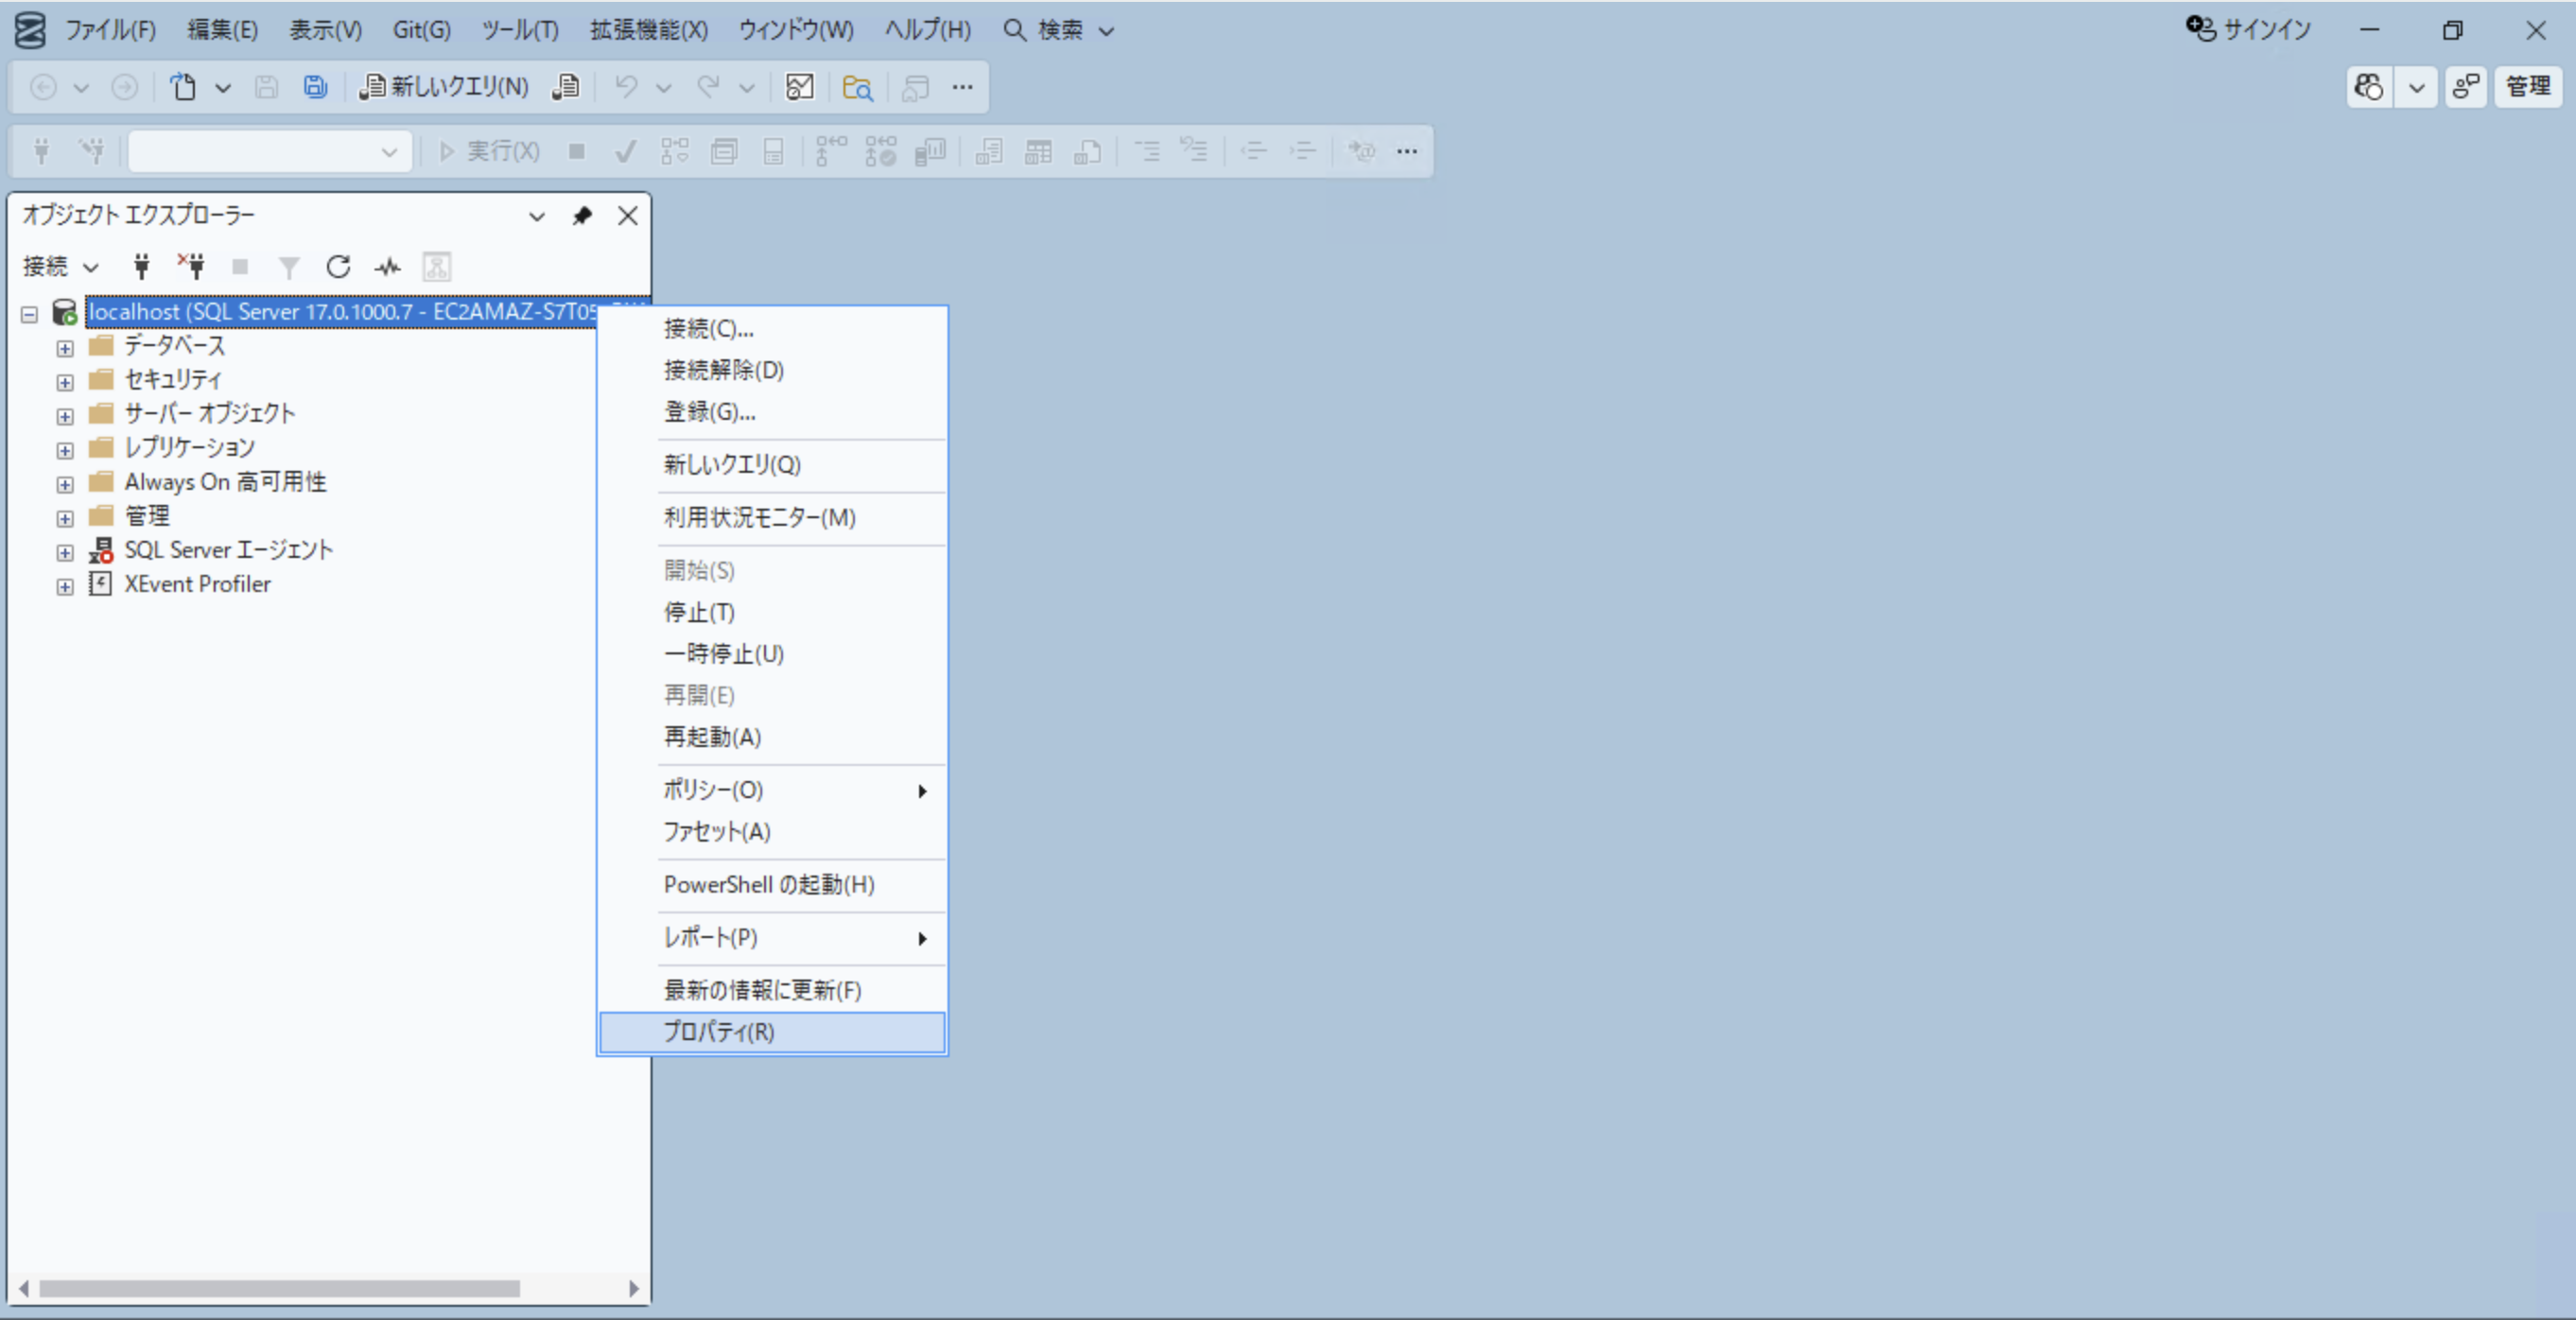
Task: Click the stop query square icon
Action: [577, 151]
